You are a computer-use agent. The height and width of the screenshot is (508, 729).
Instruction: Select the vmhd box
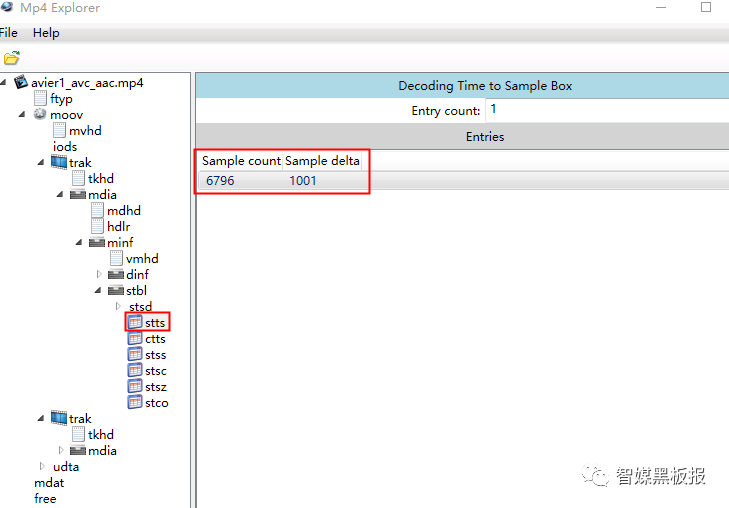pos(142,258)
